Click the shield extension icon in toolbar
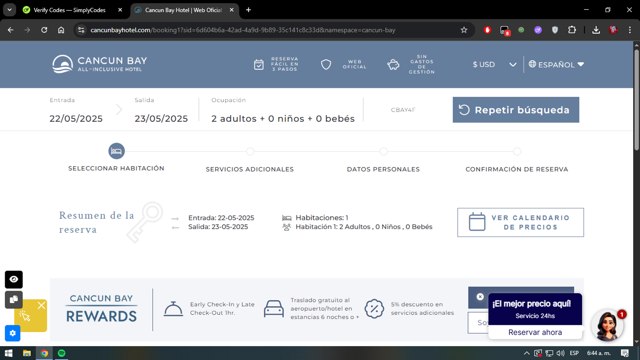 coord(555,30)
